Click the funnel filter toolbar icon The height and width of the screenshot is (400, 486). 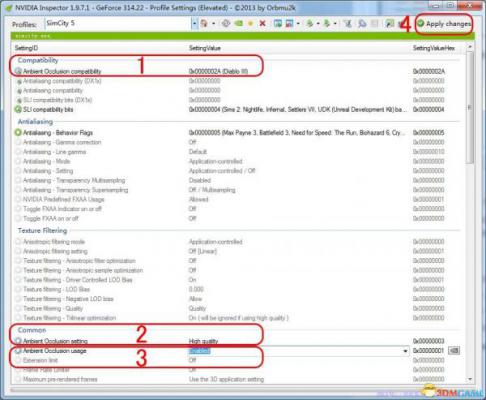pyautogui.click(x=348, y=23)
